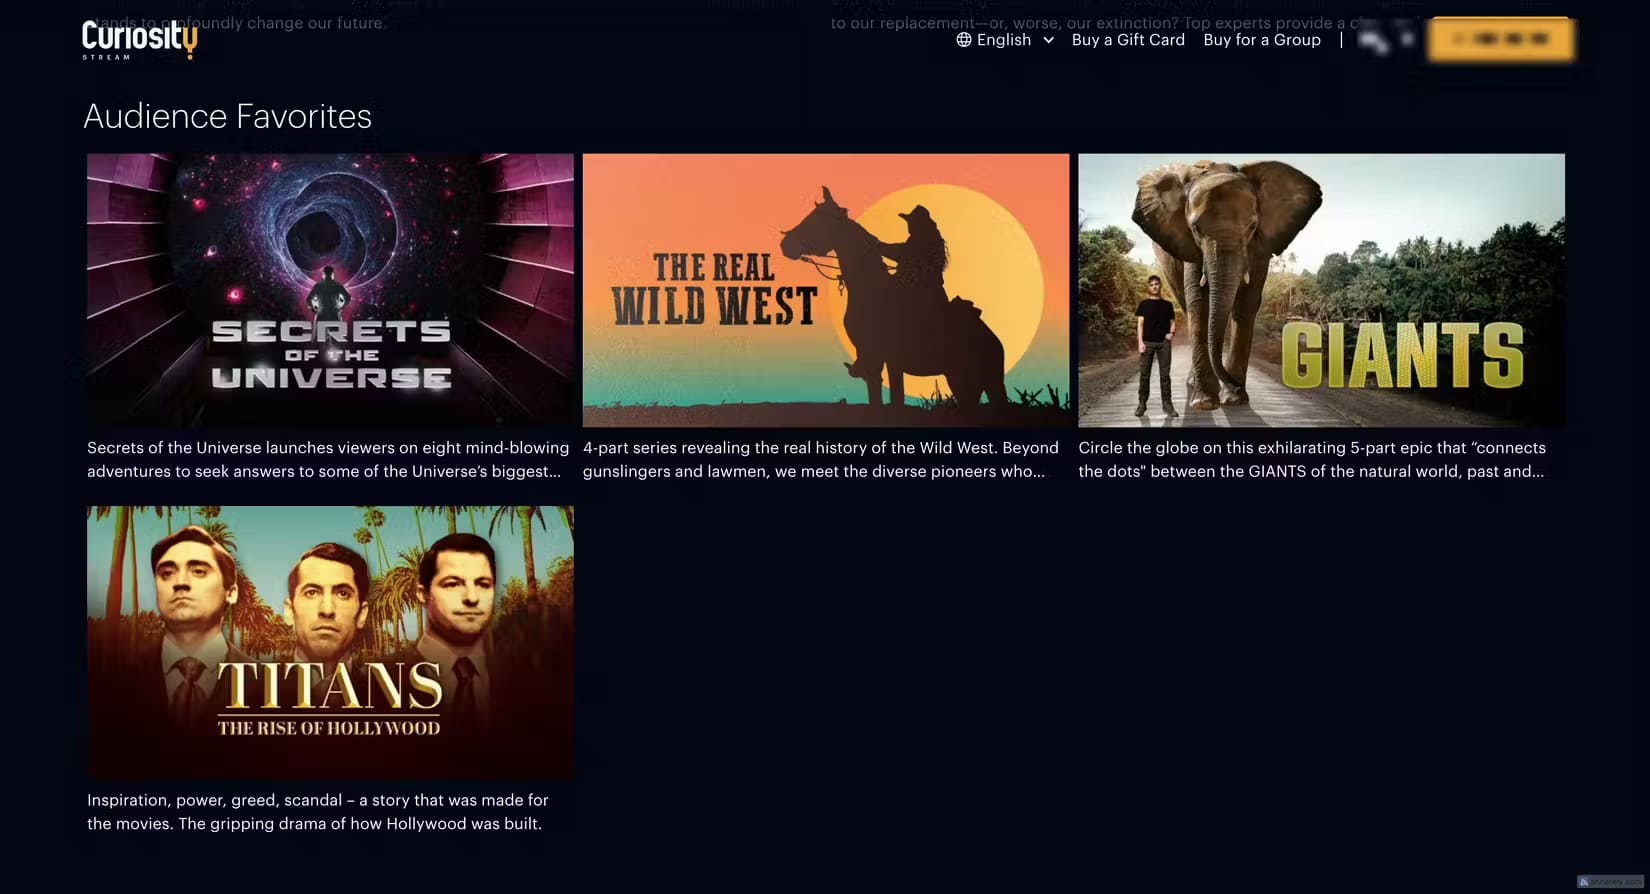Open the Giants elephant thumbnail

tap(1321, 290)
